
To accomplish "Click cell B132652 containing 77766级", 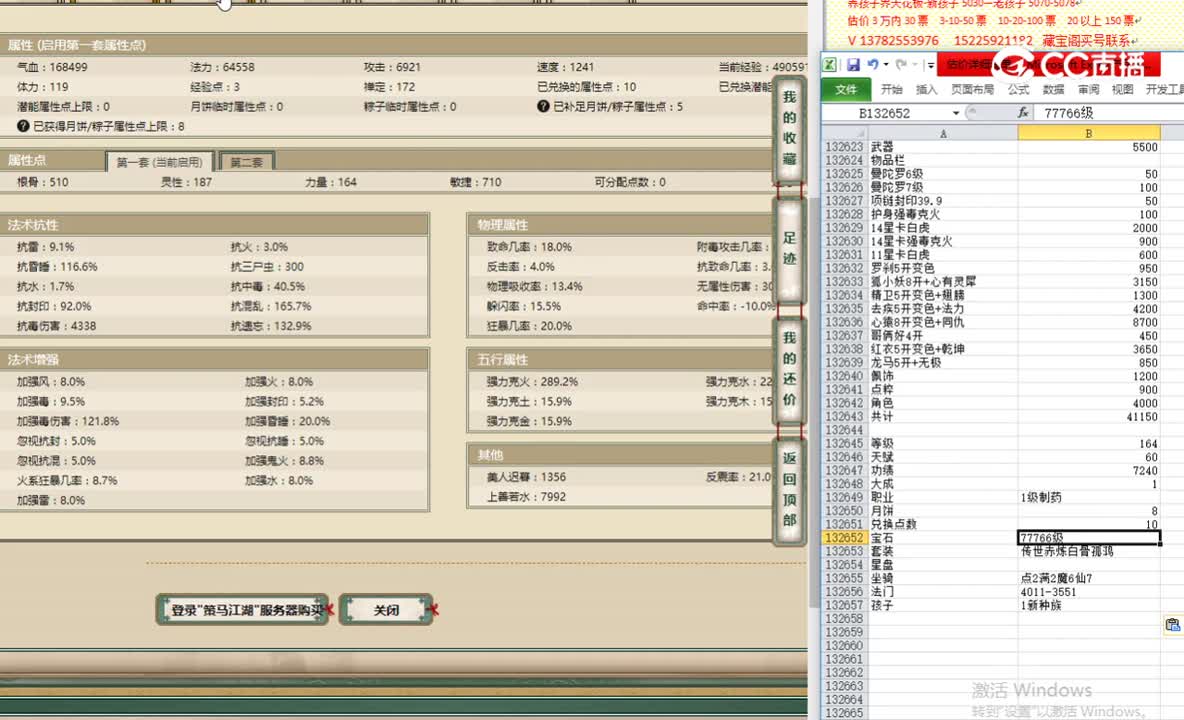I will tap(1089, 538).
